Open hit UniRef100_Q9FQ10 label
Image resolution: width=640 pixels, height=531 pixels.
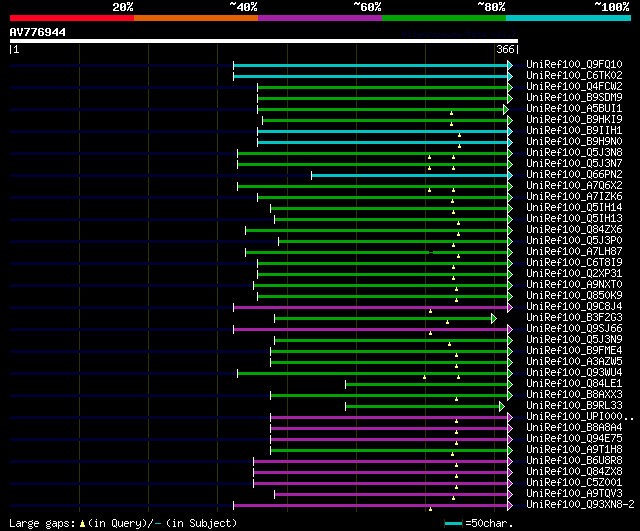pos(574,64)
